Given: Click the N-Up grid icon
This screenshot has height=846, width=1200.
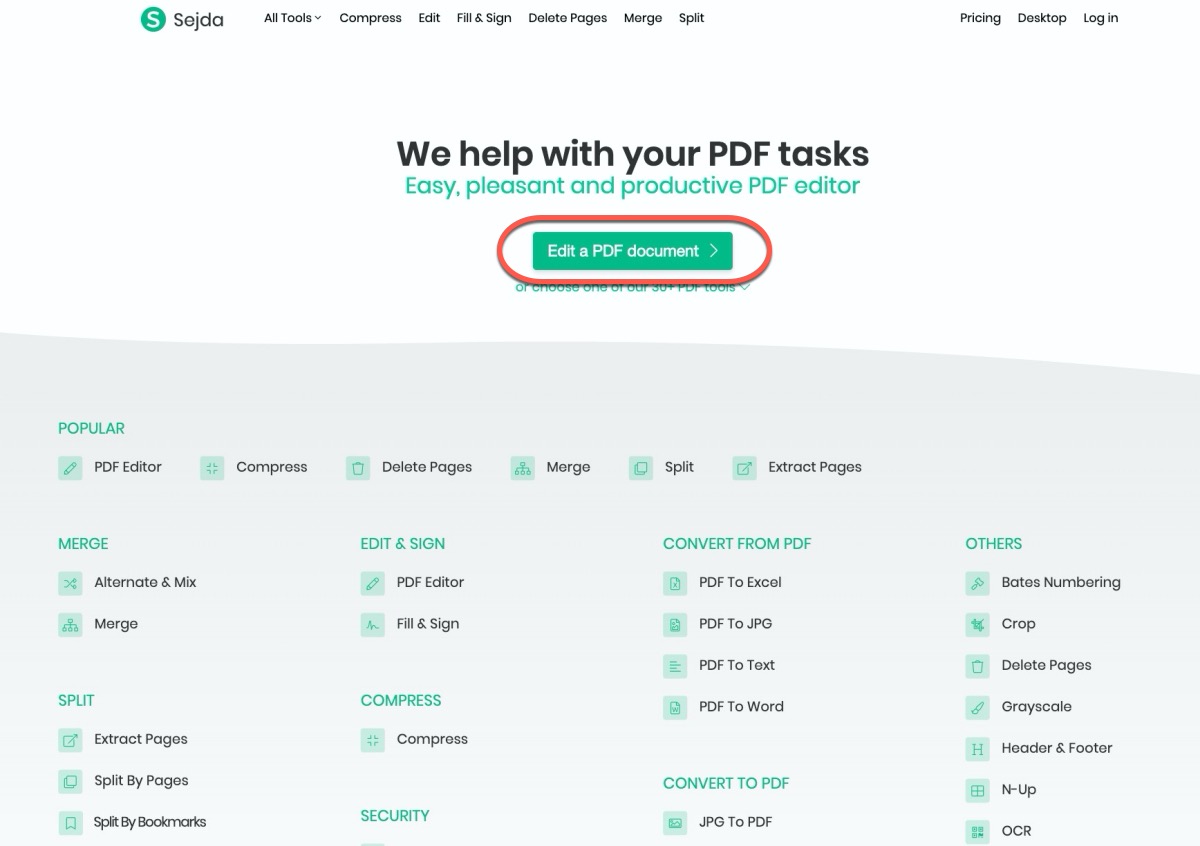Looking at the screenshot, I should 977,791.
